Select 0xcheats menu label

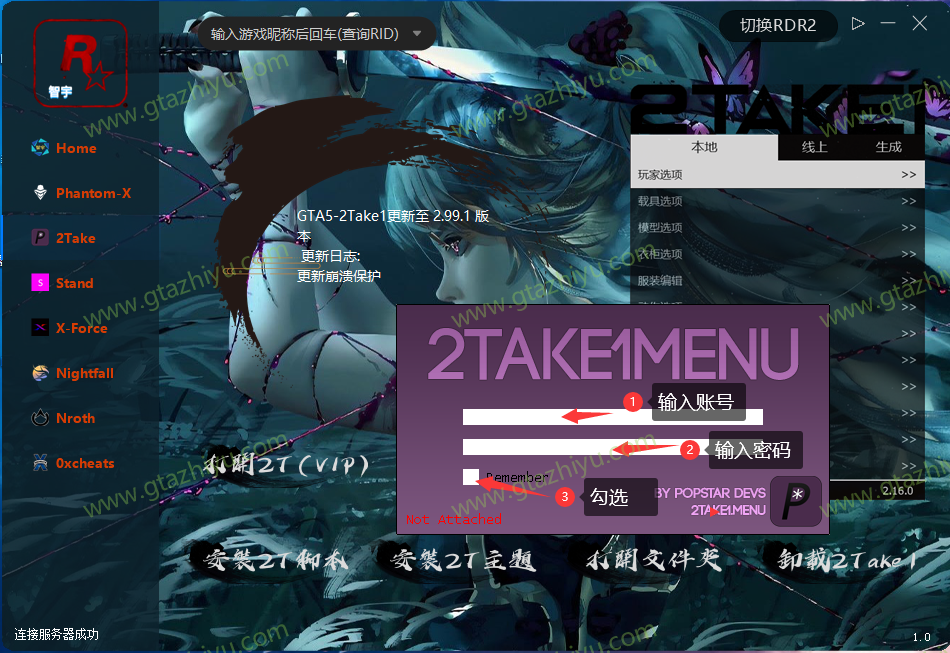click(x=85, y=463)
